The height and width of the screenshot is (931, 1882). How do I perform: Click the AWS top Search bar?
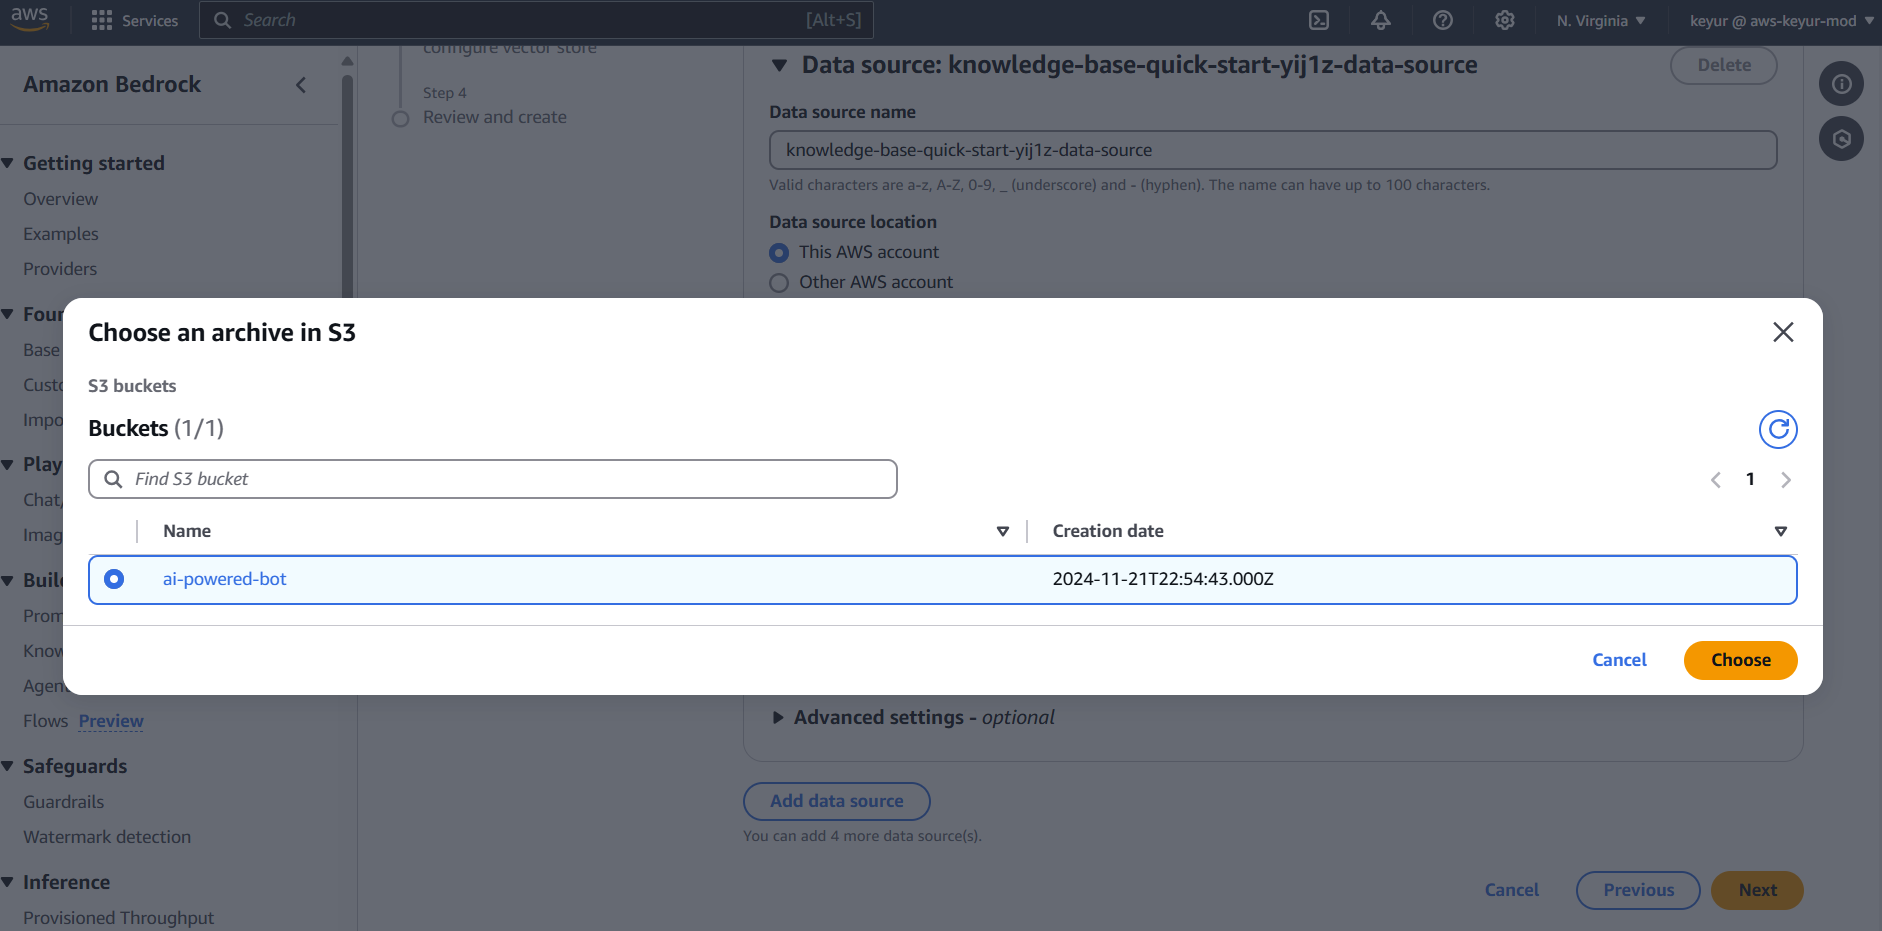[536, 20]
